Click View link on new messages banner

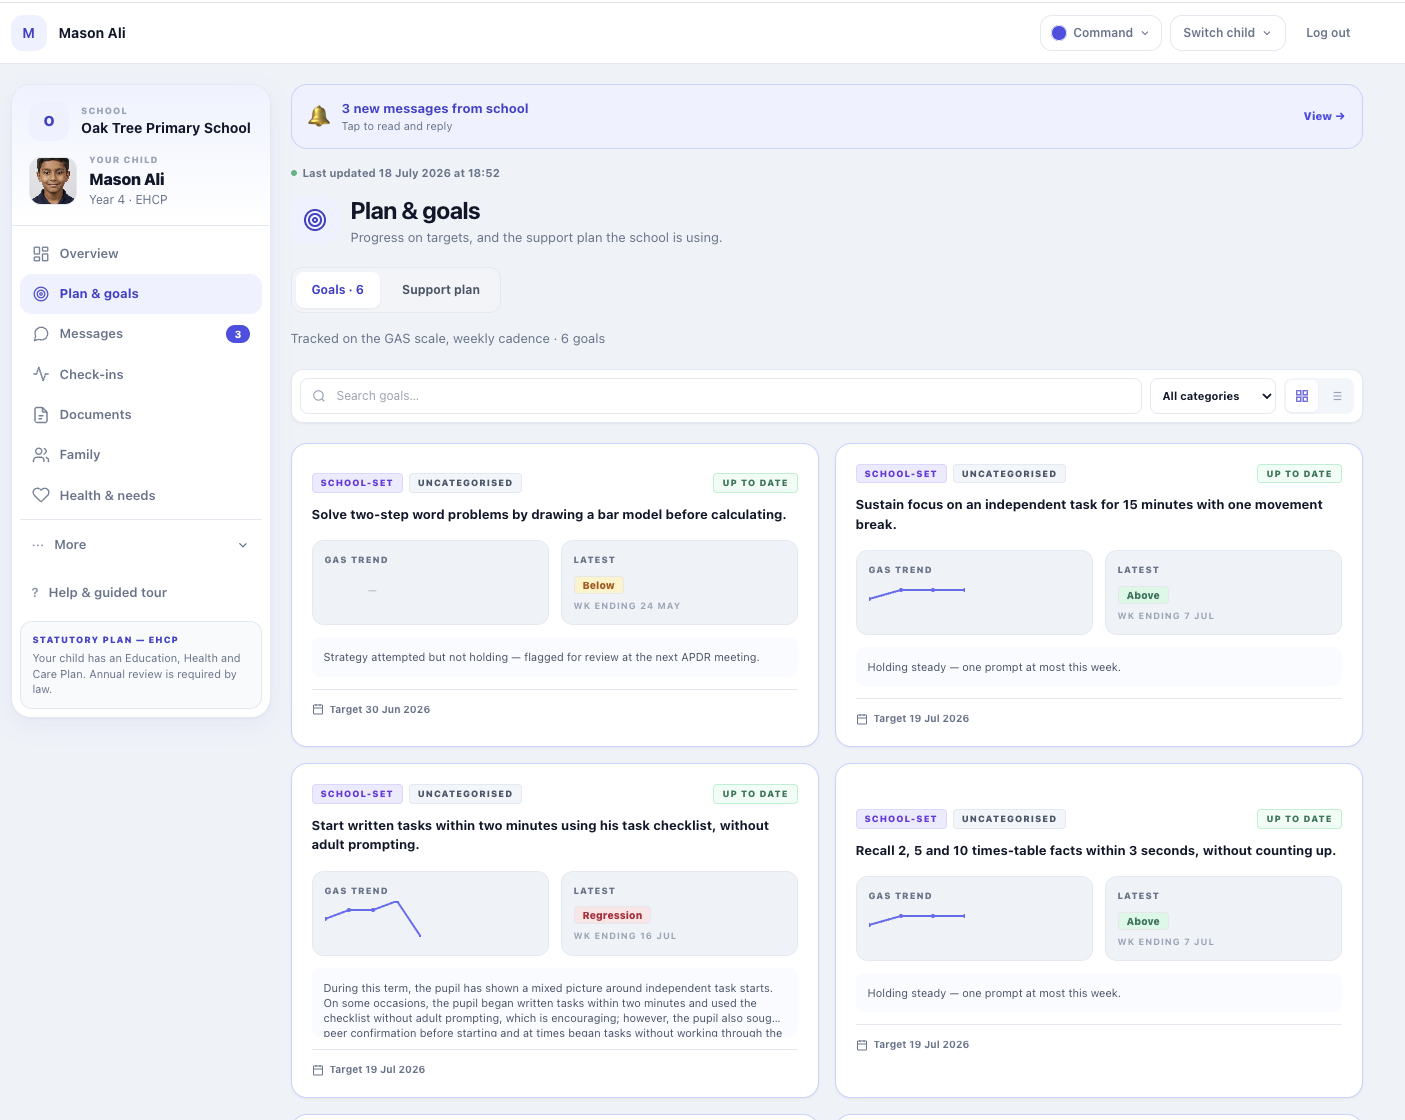pyautogui.click(x=1324, y=117)
